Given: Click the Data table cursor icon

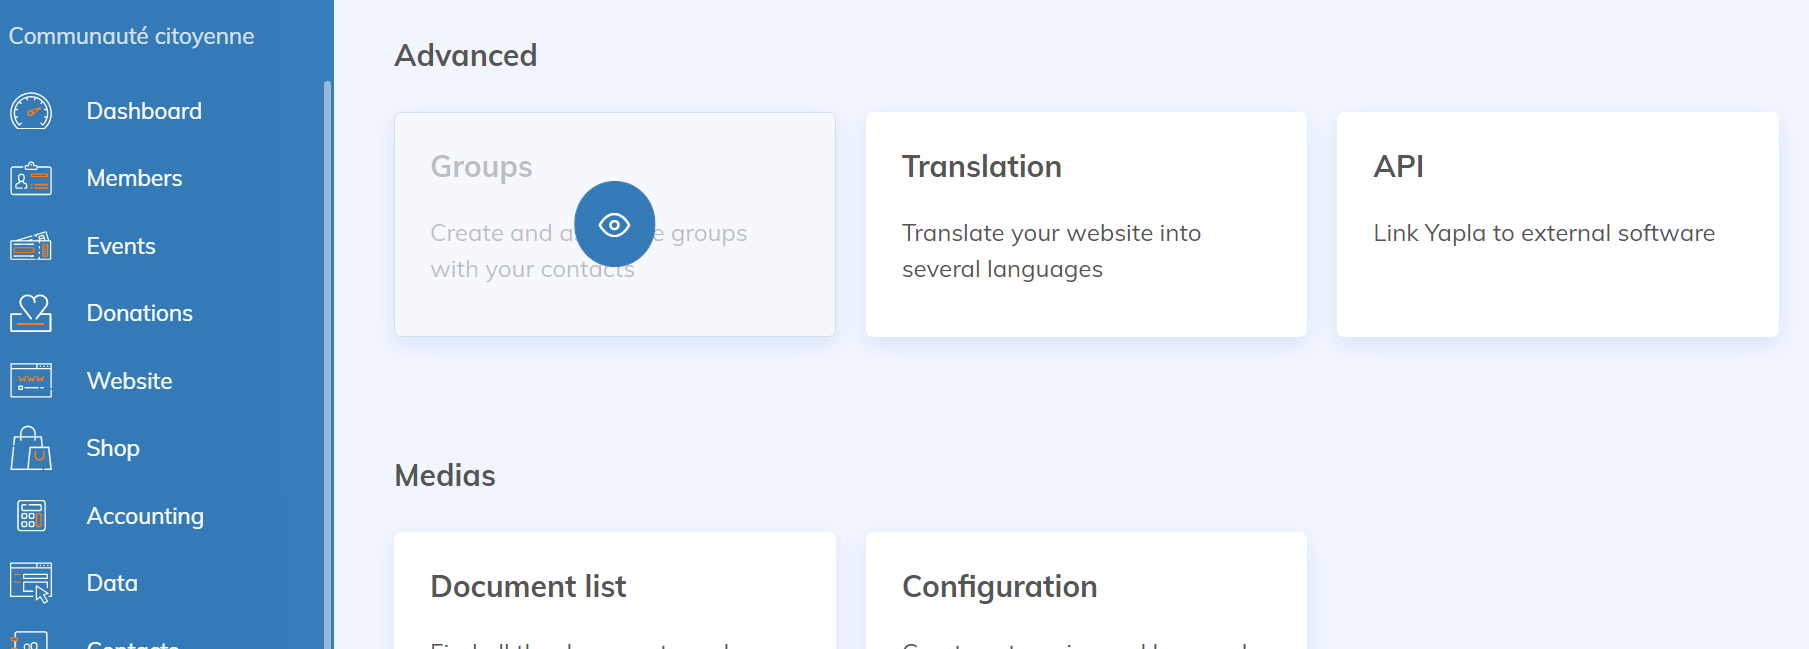Looking at the screenshot, I should click(31, 583).
